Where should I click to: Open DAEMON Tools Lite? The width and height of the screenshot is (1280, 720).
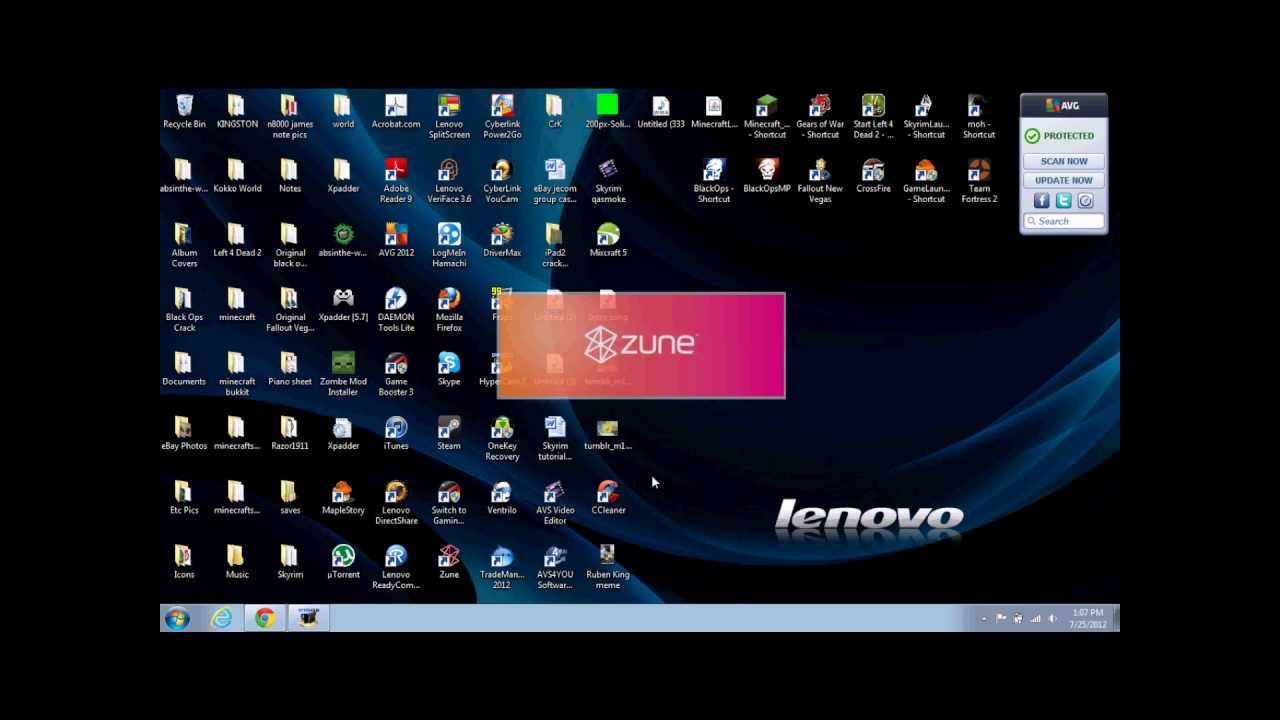[396, 310]
